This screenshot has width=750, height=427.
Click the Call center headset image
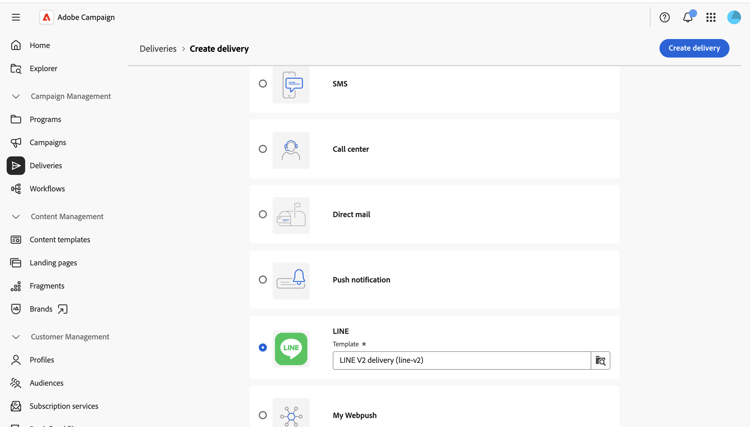coord(291,150)
